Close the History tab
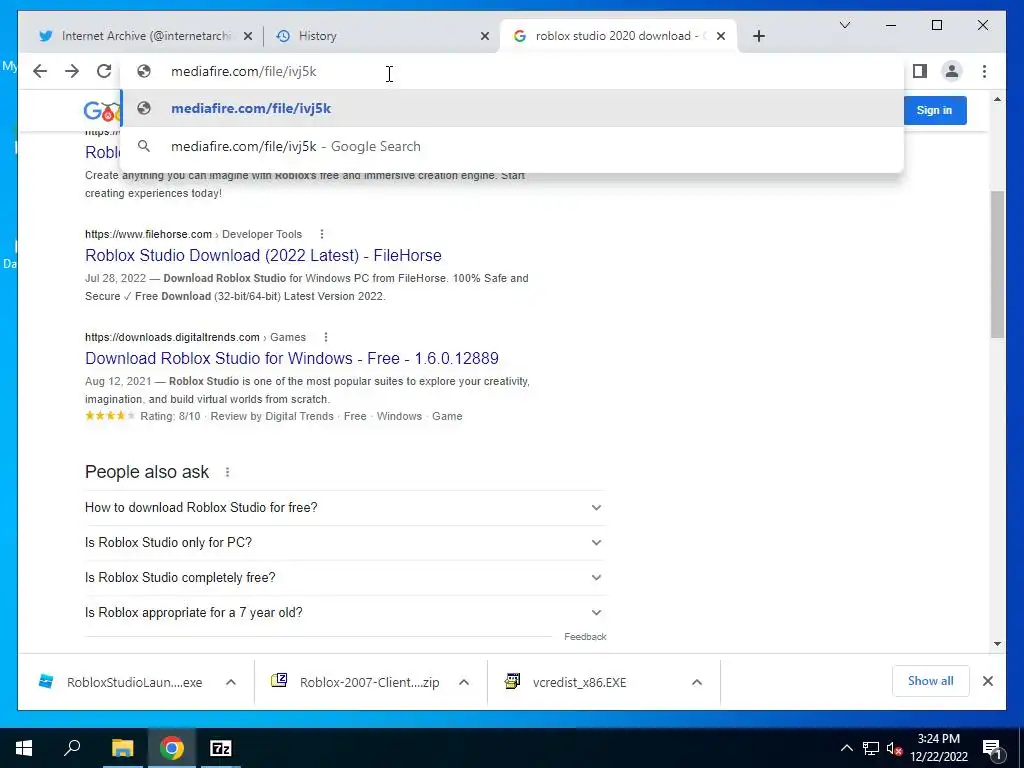Image resolution: width=1024 pixels, height=768 pixels. point(485,36)
